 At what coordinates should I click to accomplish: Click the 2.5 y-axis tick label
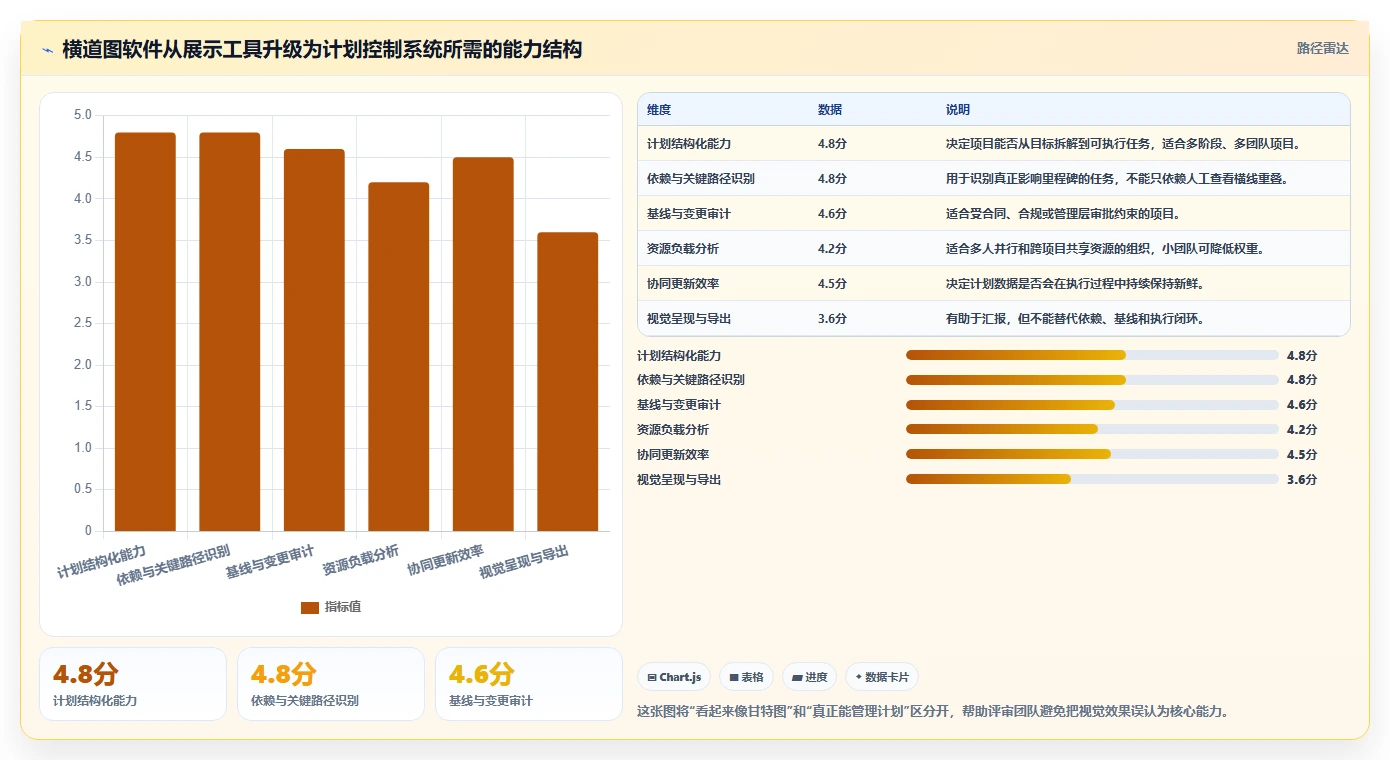pos(83,324)
